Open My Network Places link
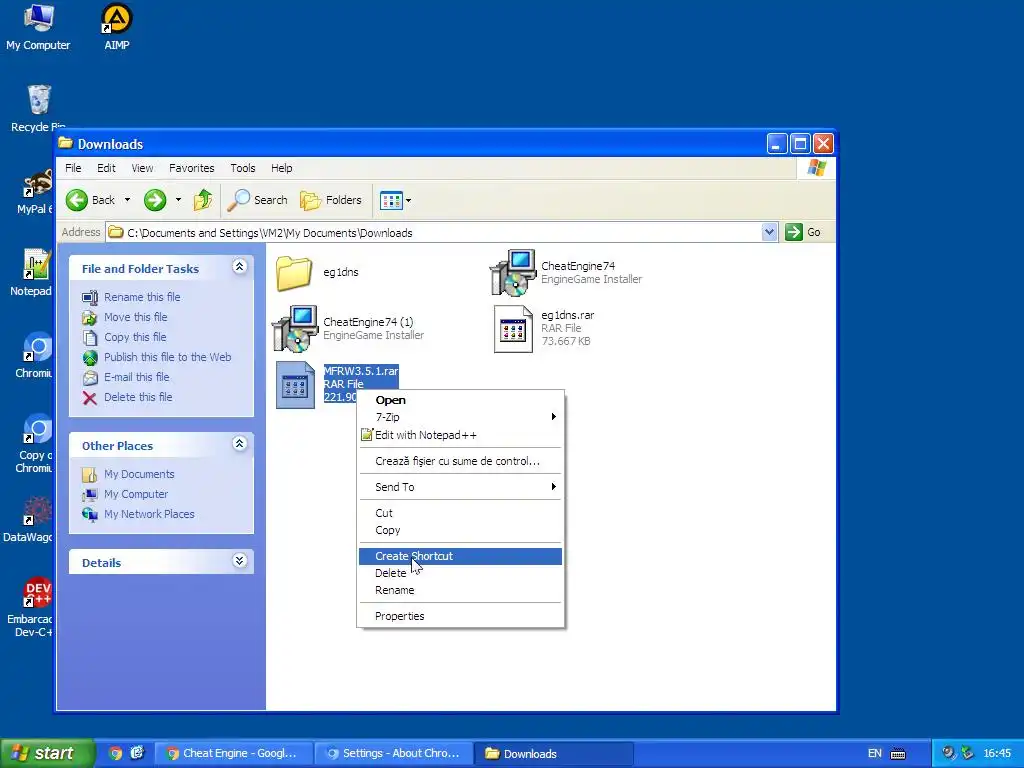Screen dimensions: 1024x768 tap(149, 514)
